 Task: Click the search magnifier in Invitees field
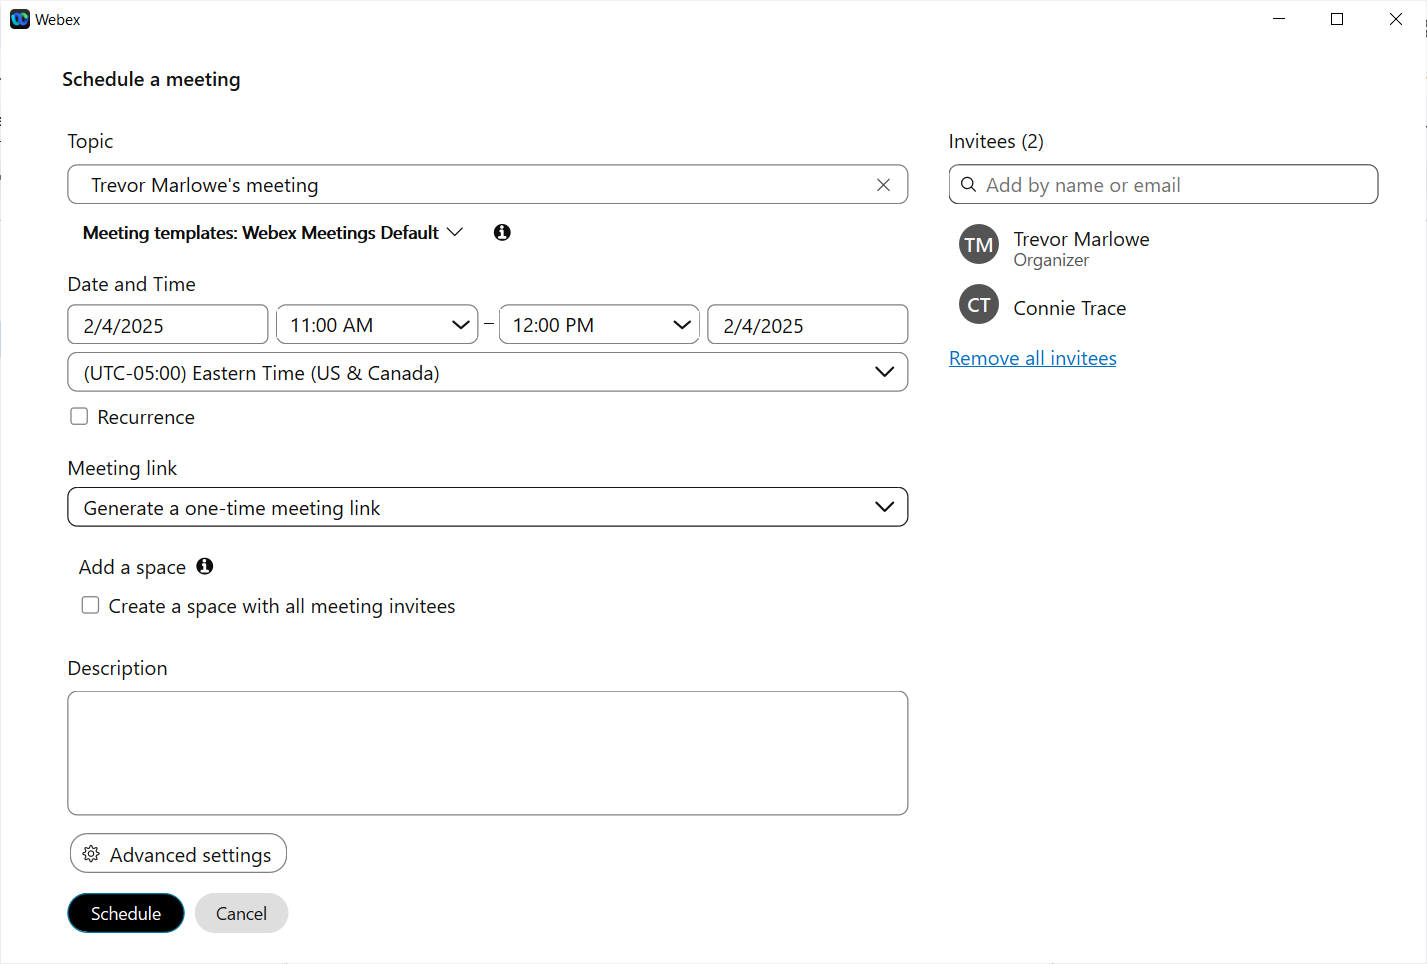click(968, 185)
